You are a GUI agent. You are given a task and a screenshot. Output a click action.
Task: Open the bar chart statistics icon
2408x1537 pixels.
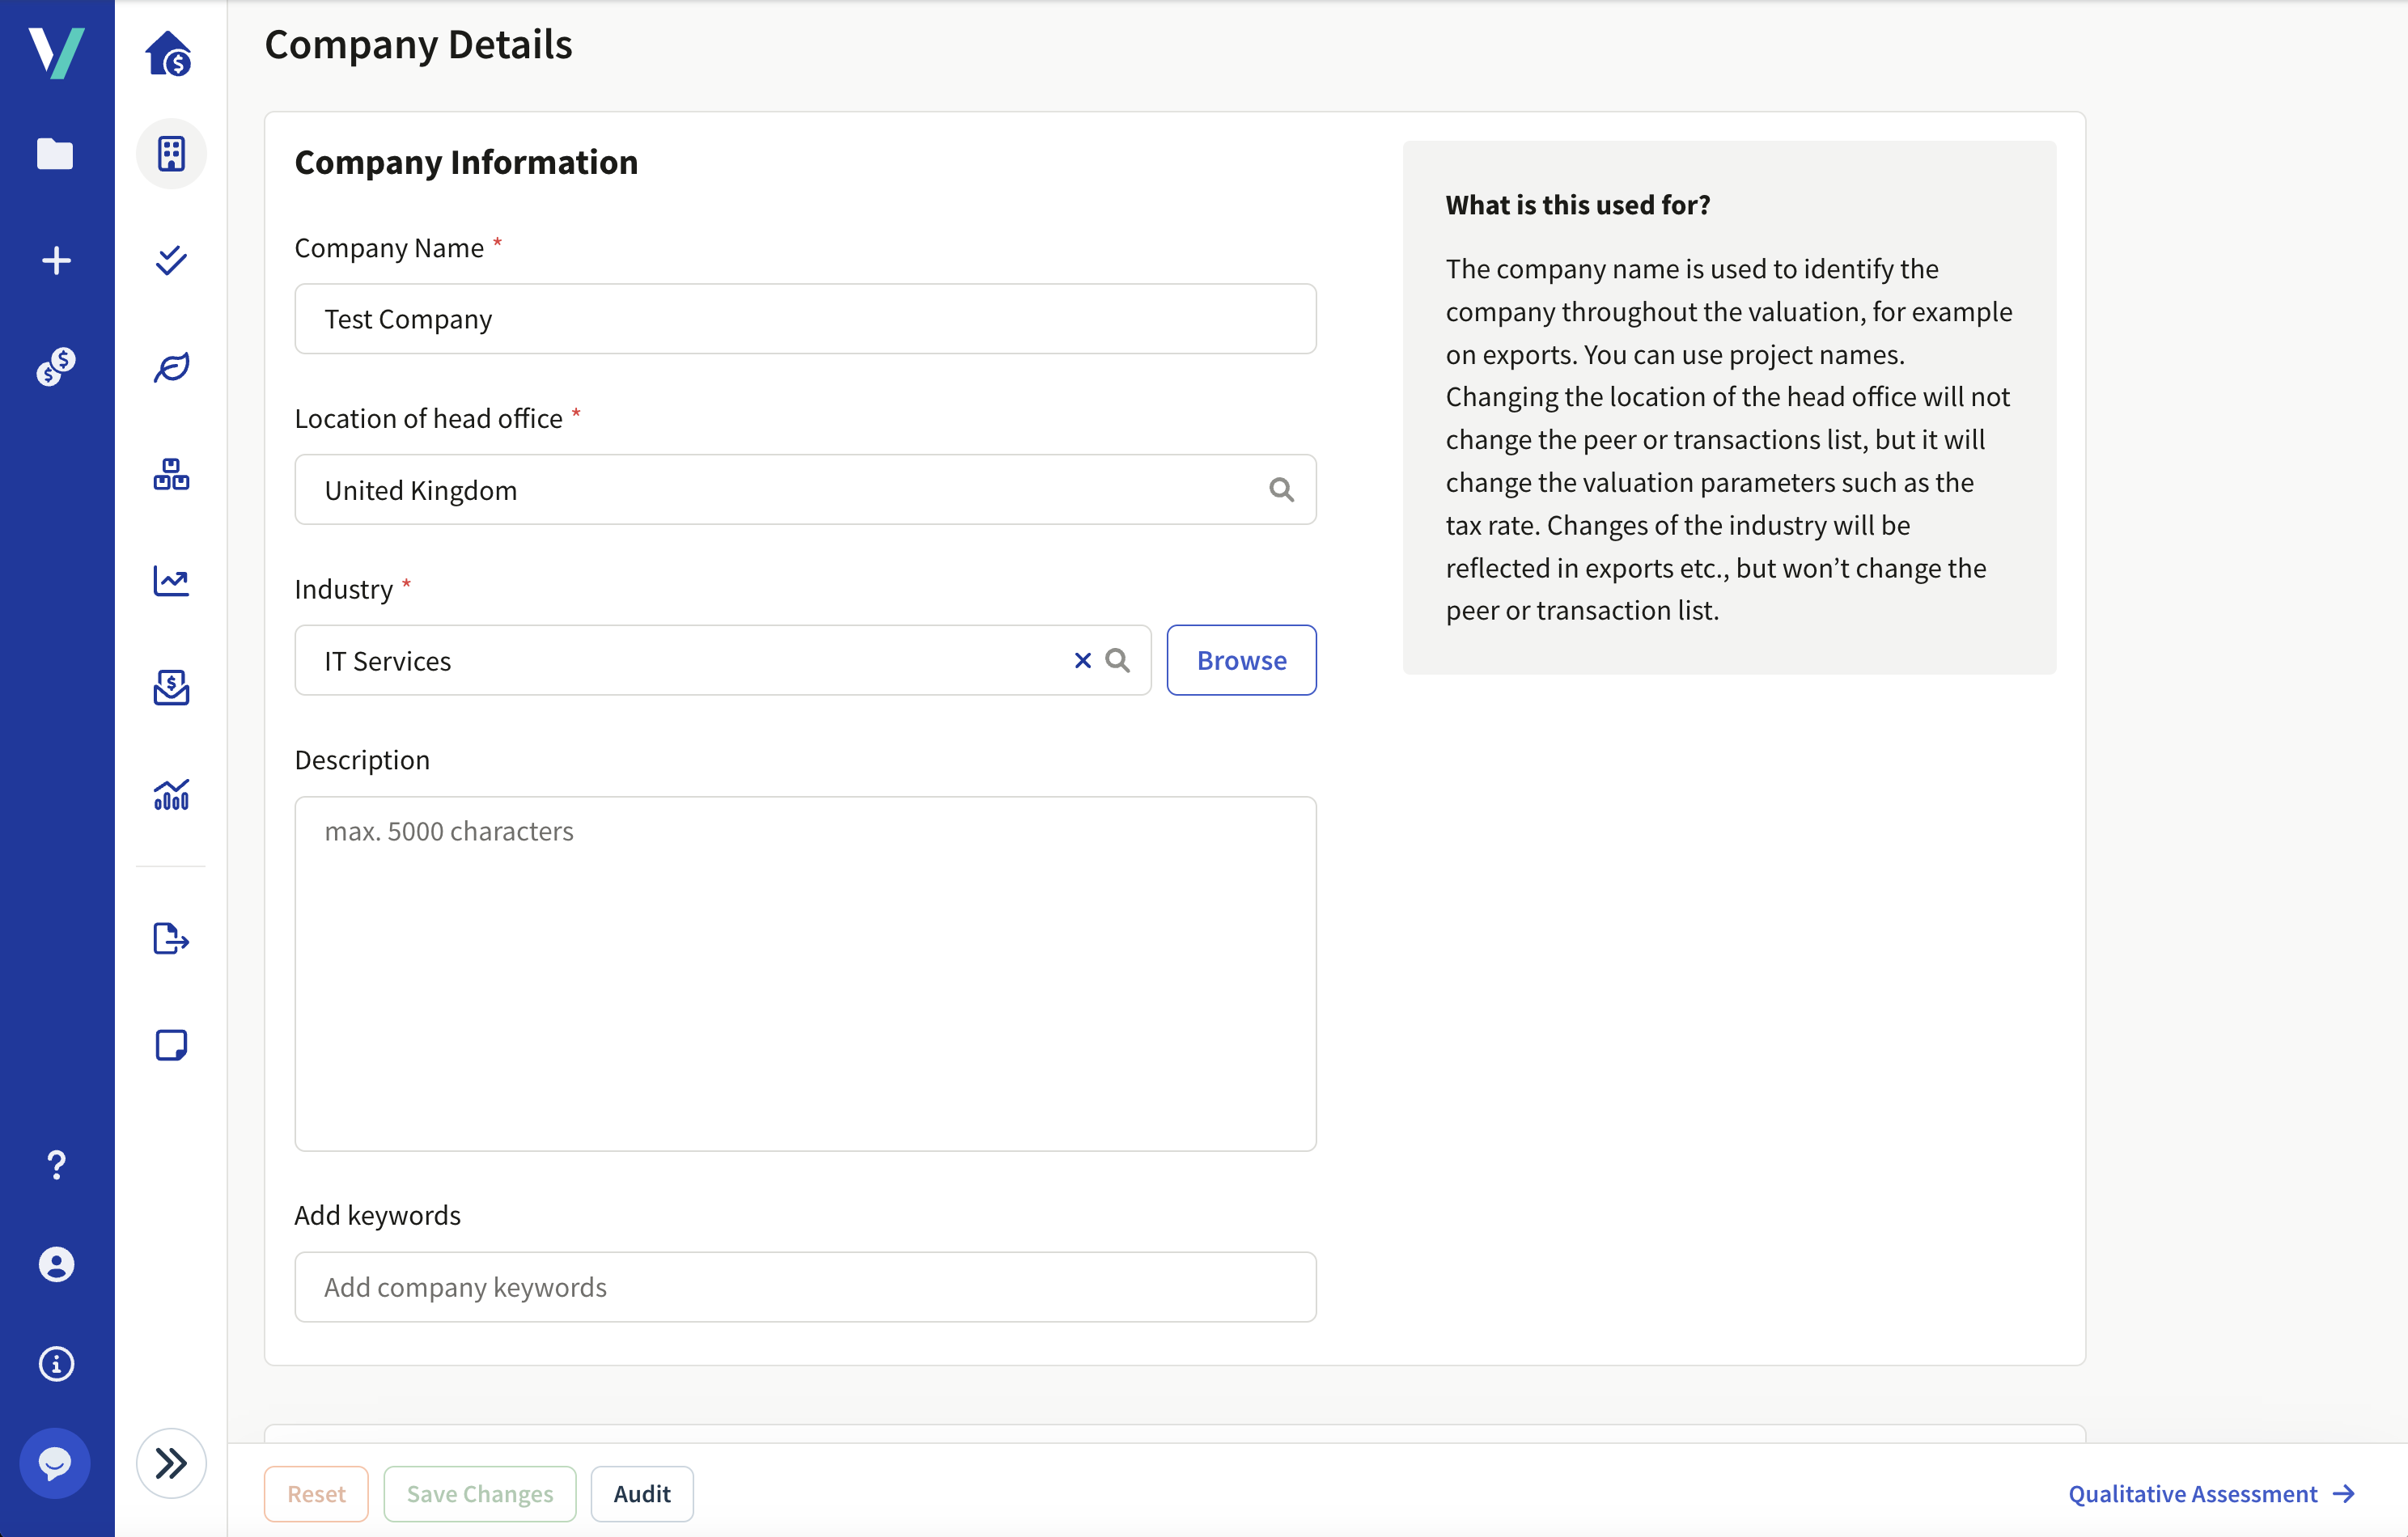click(x=171, y=795)
